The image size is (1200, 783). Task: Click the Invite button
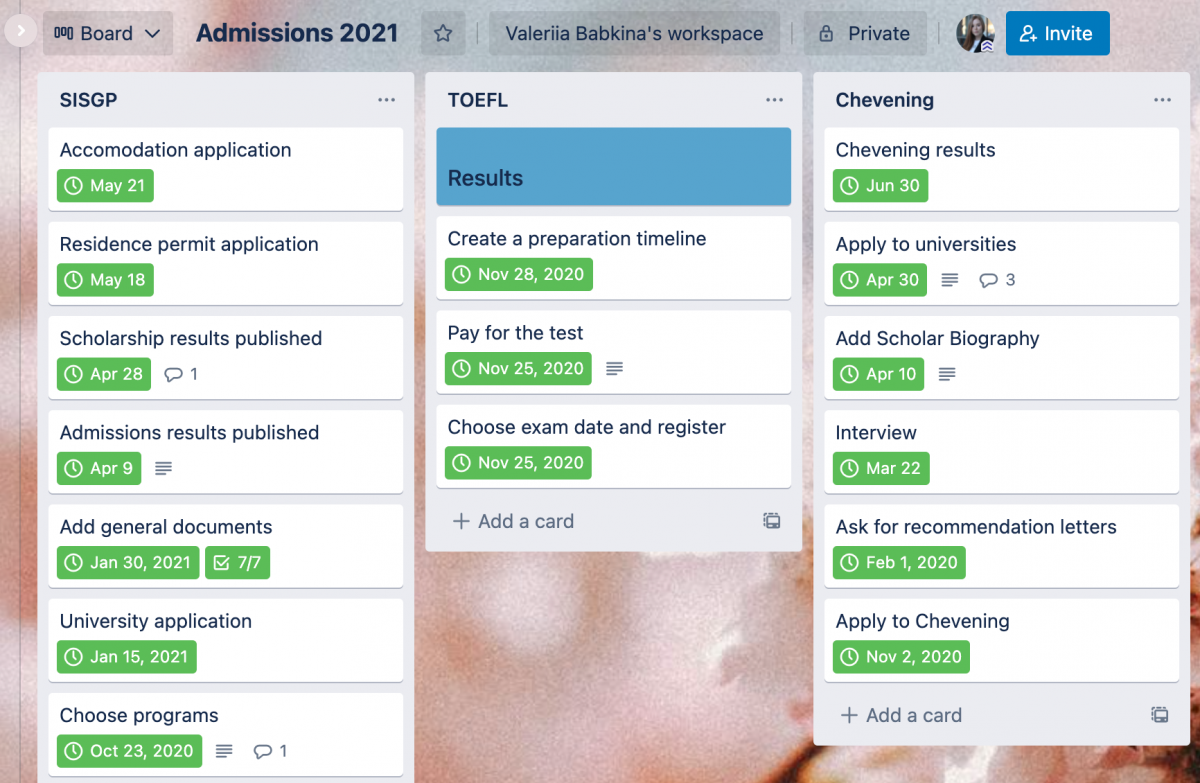coord(1057,33)
